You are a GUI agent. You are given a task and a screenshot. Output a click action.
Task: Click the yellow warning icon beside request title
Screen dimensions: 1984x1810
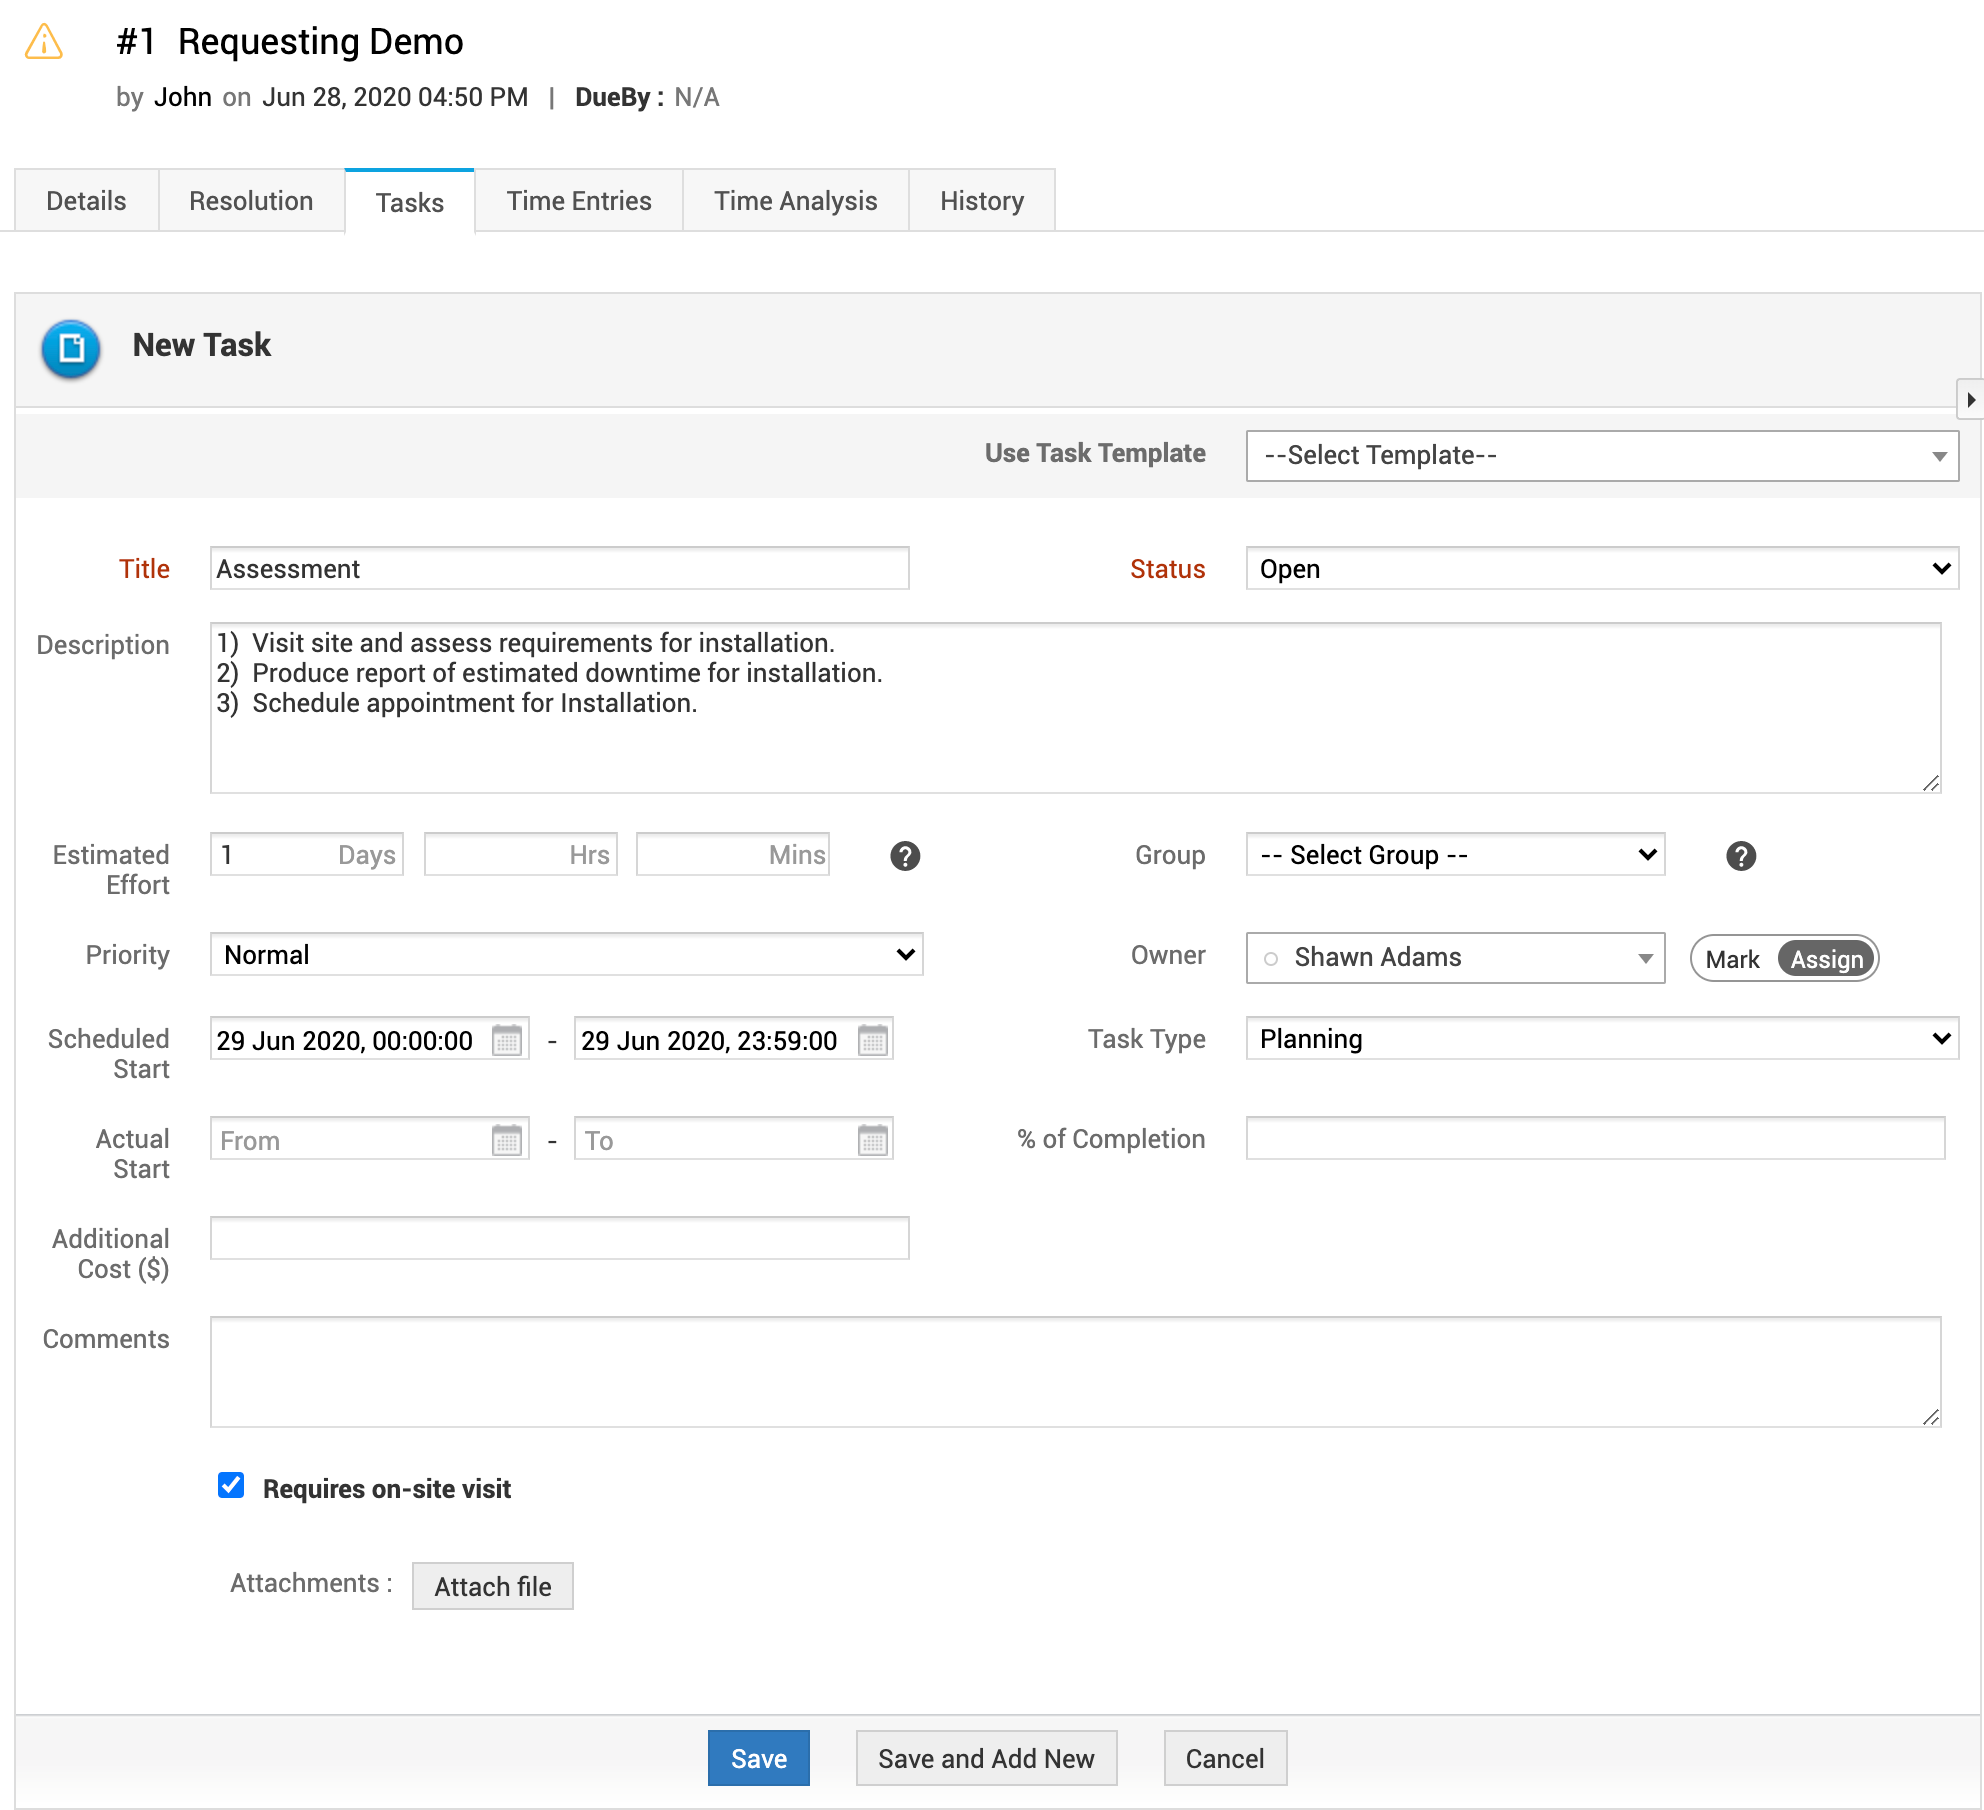(44, 43)
